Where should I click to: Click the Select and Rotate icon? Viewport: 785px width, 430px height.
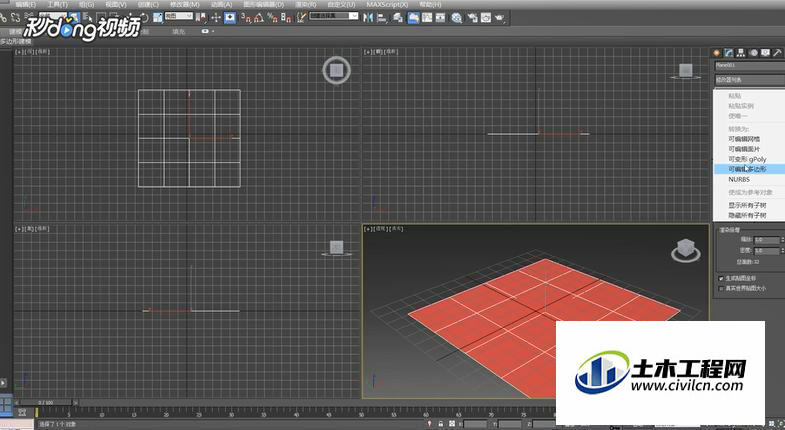(145, 18)
